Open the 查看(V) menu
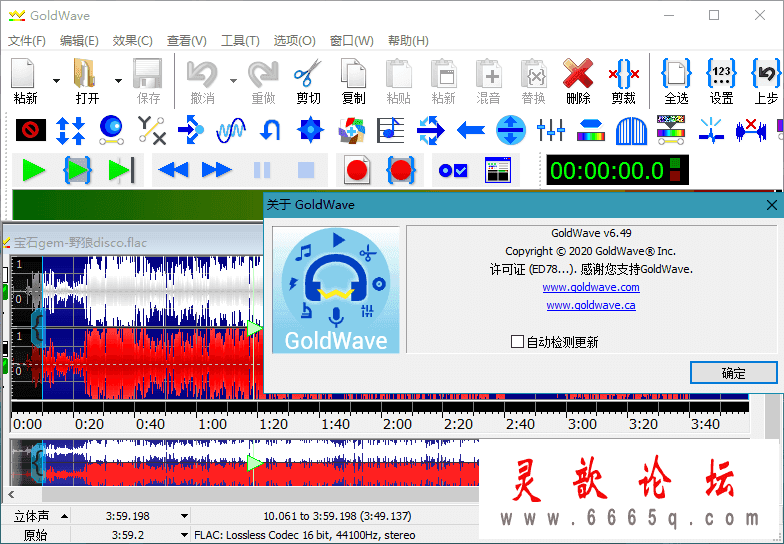Screen dimensions: 784x544 186,41
